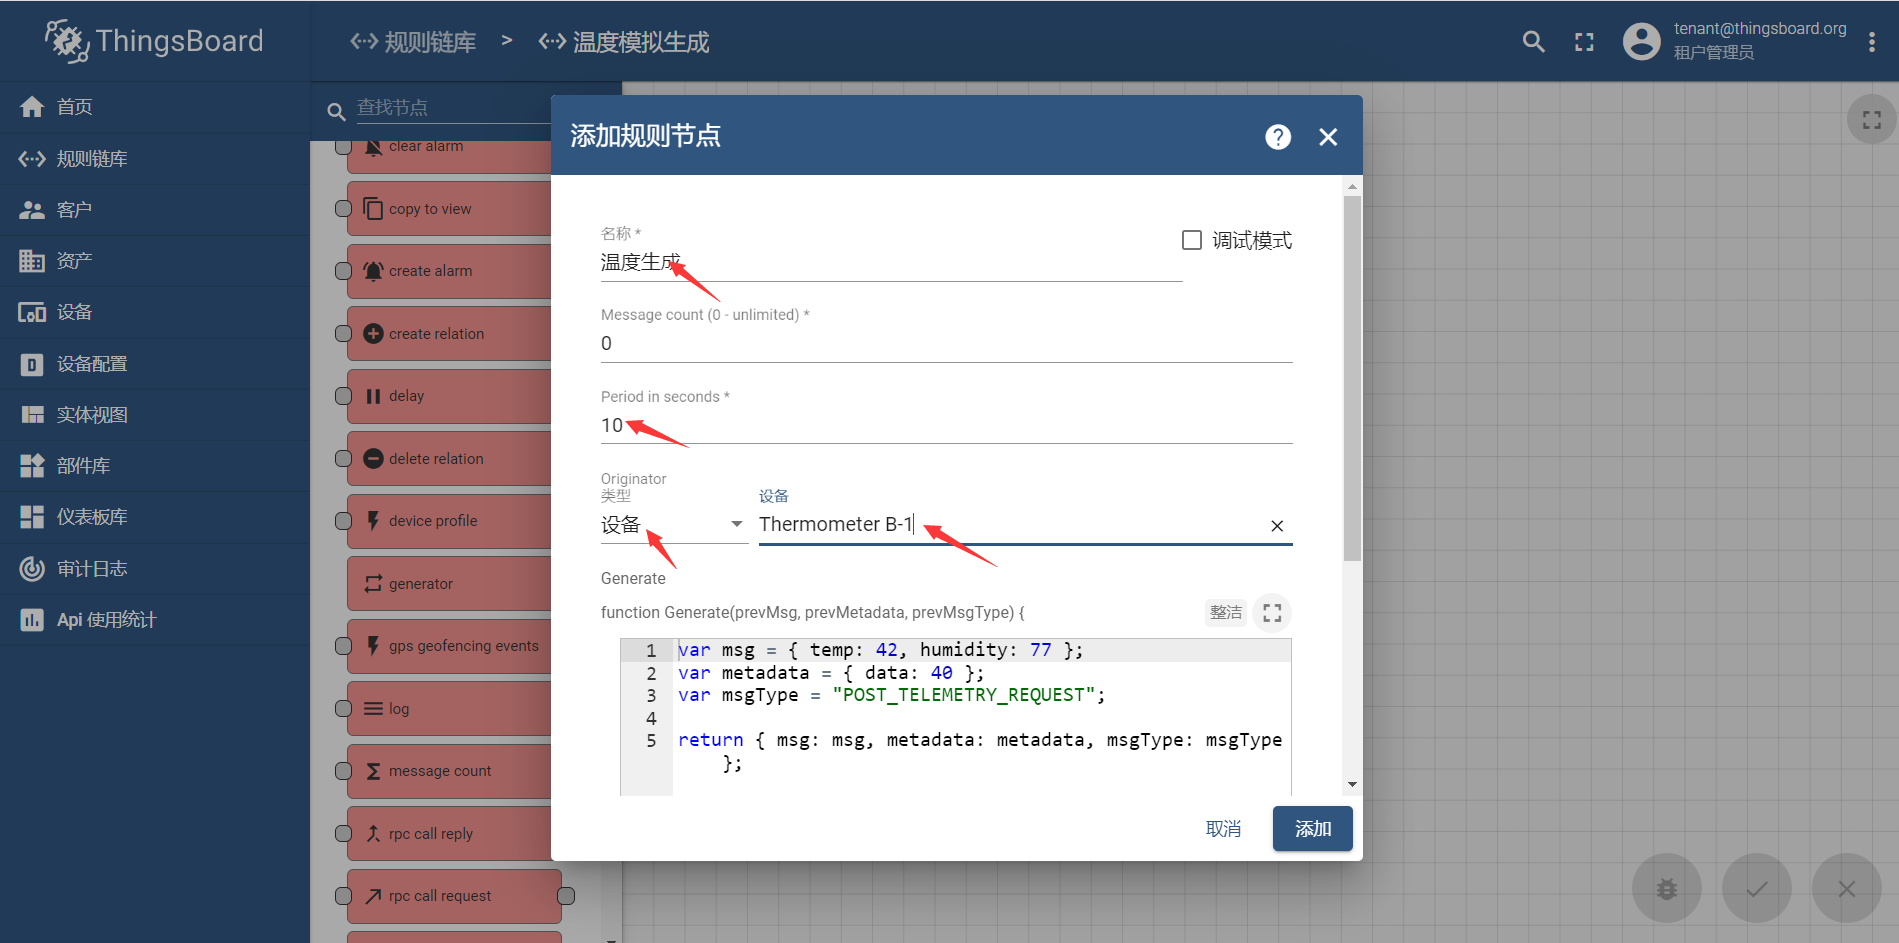Expand the Generate script editor to fullscreen
Image resolution: width=1899 pixels, height=943 pixels.
[1271, 612]
